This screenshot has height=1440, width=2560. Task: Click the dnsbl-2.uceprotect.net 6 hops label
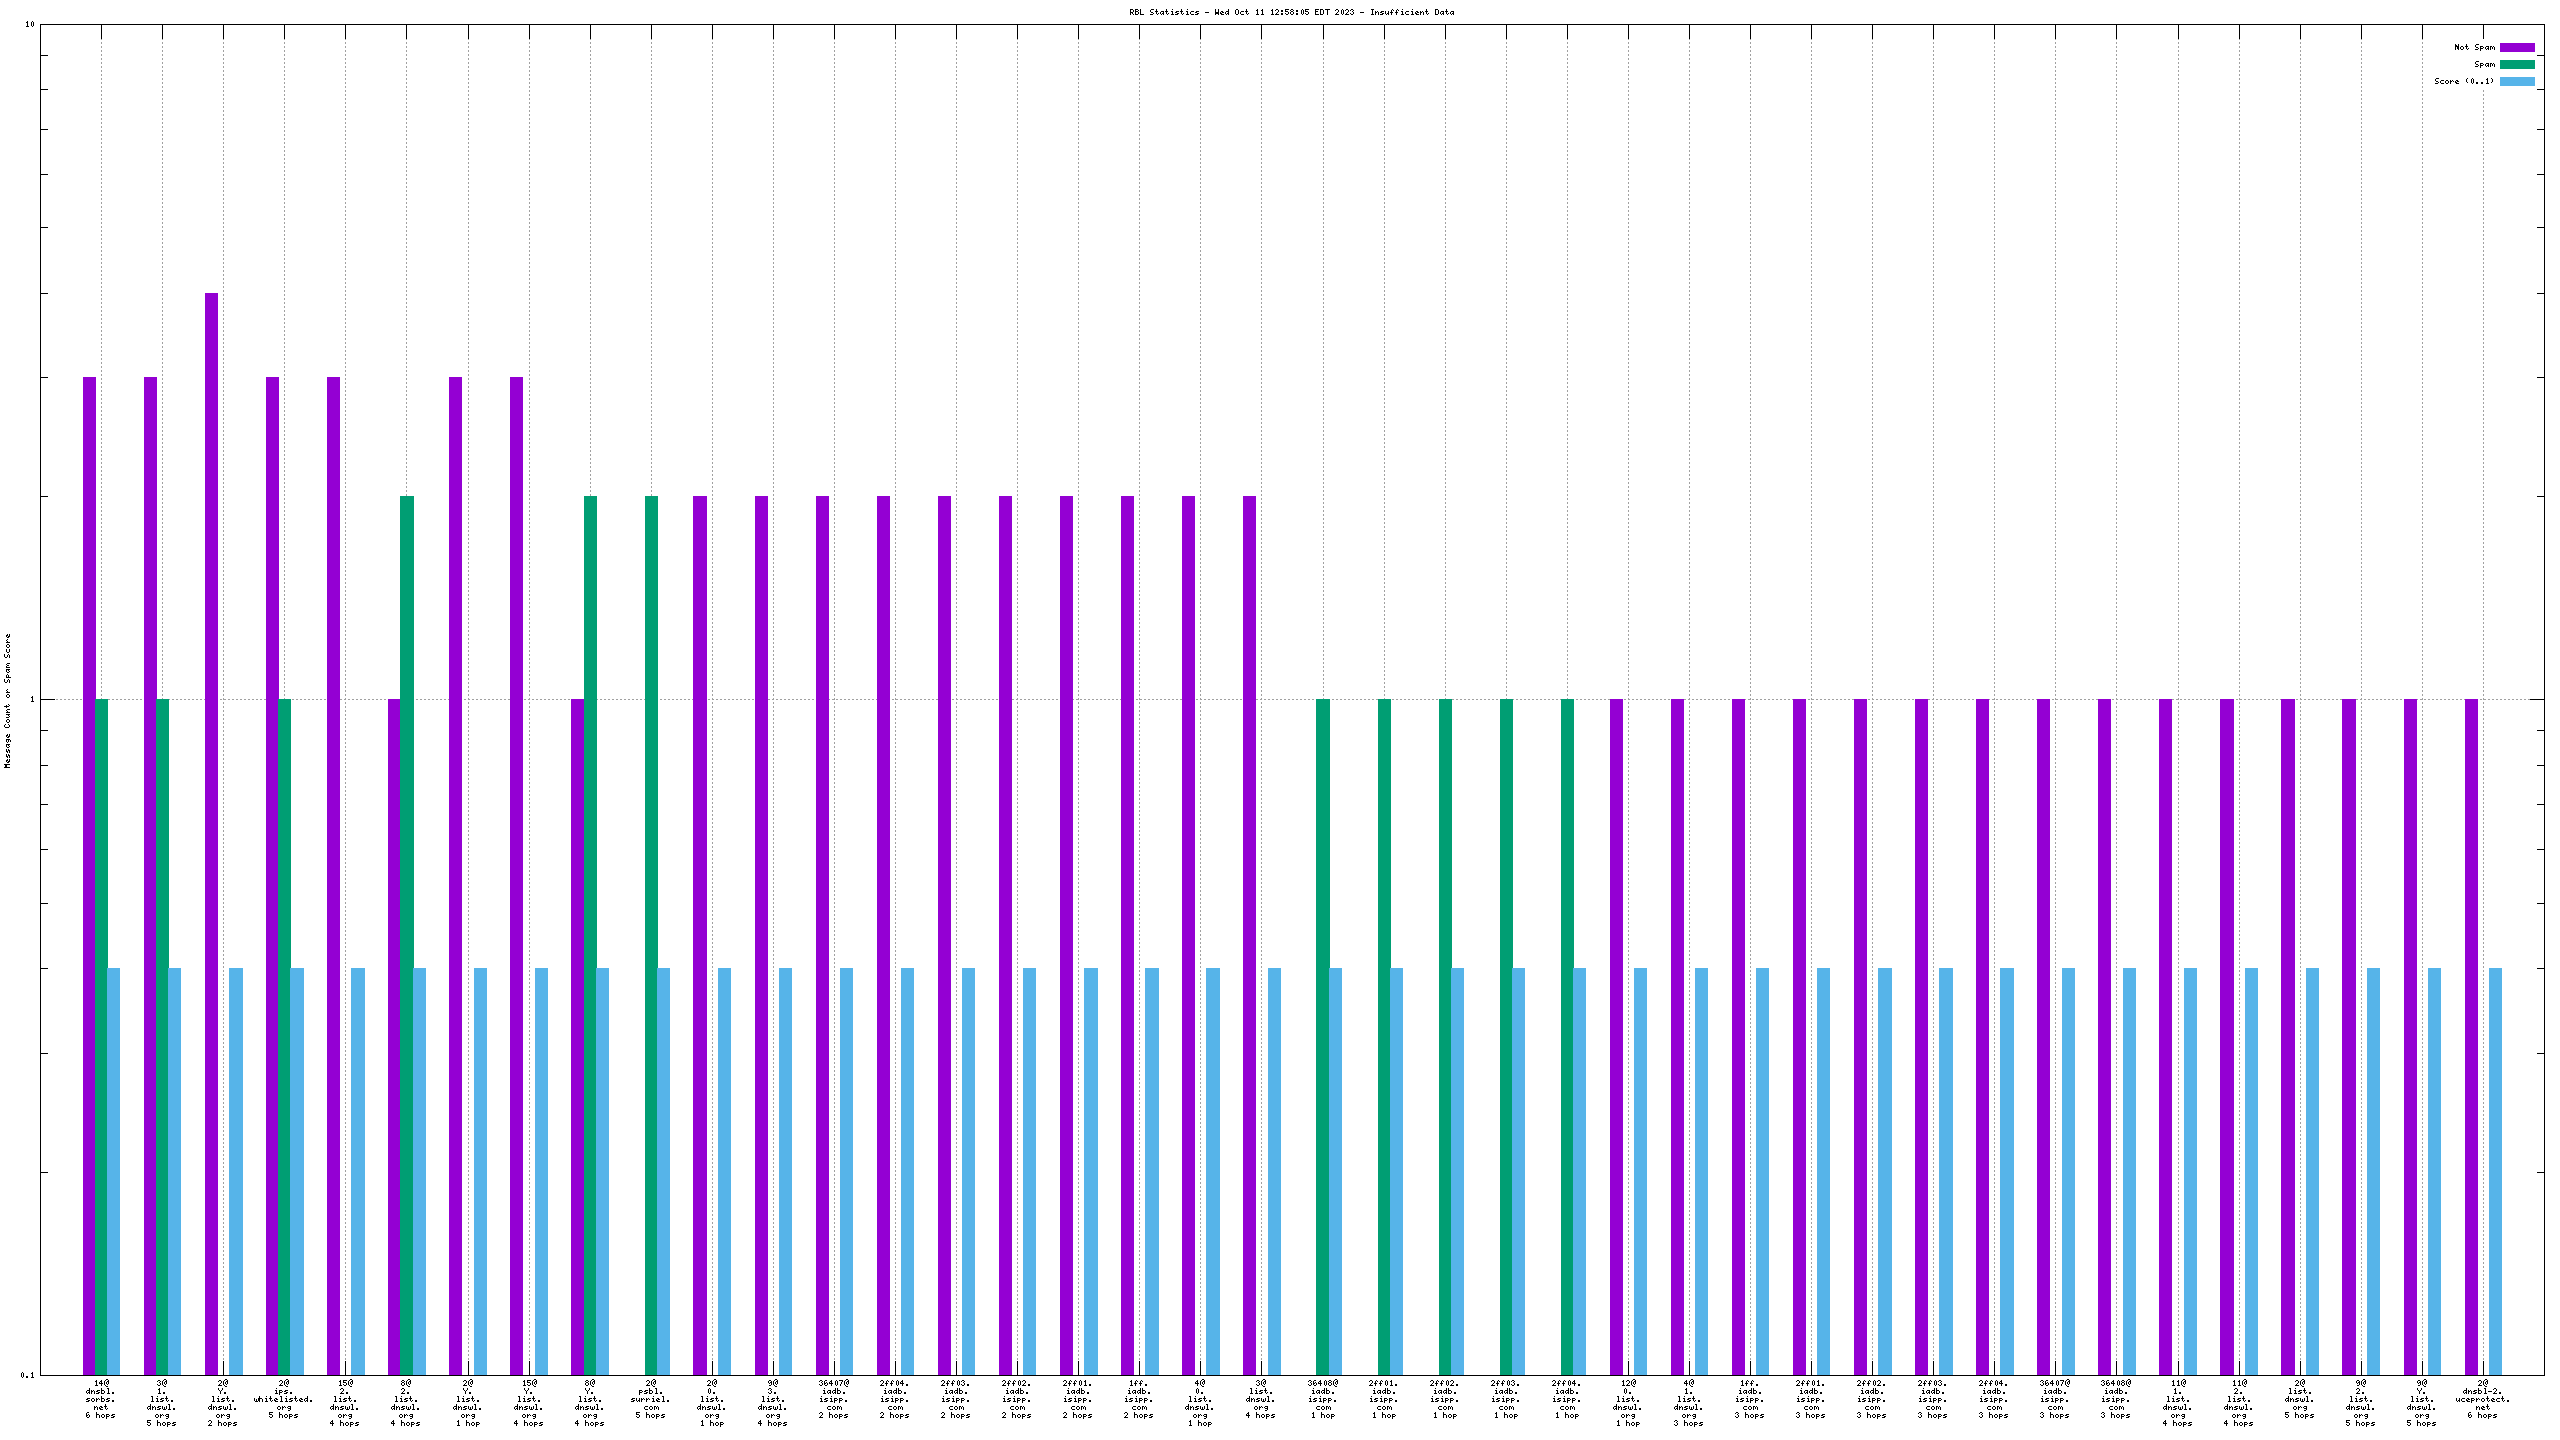(2482, 1399)
